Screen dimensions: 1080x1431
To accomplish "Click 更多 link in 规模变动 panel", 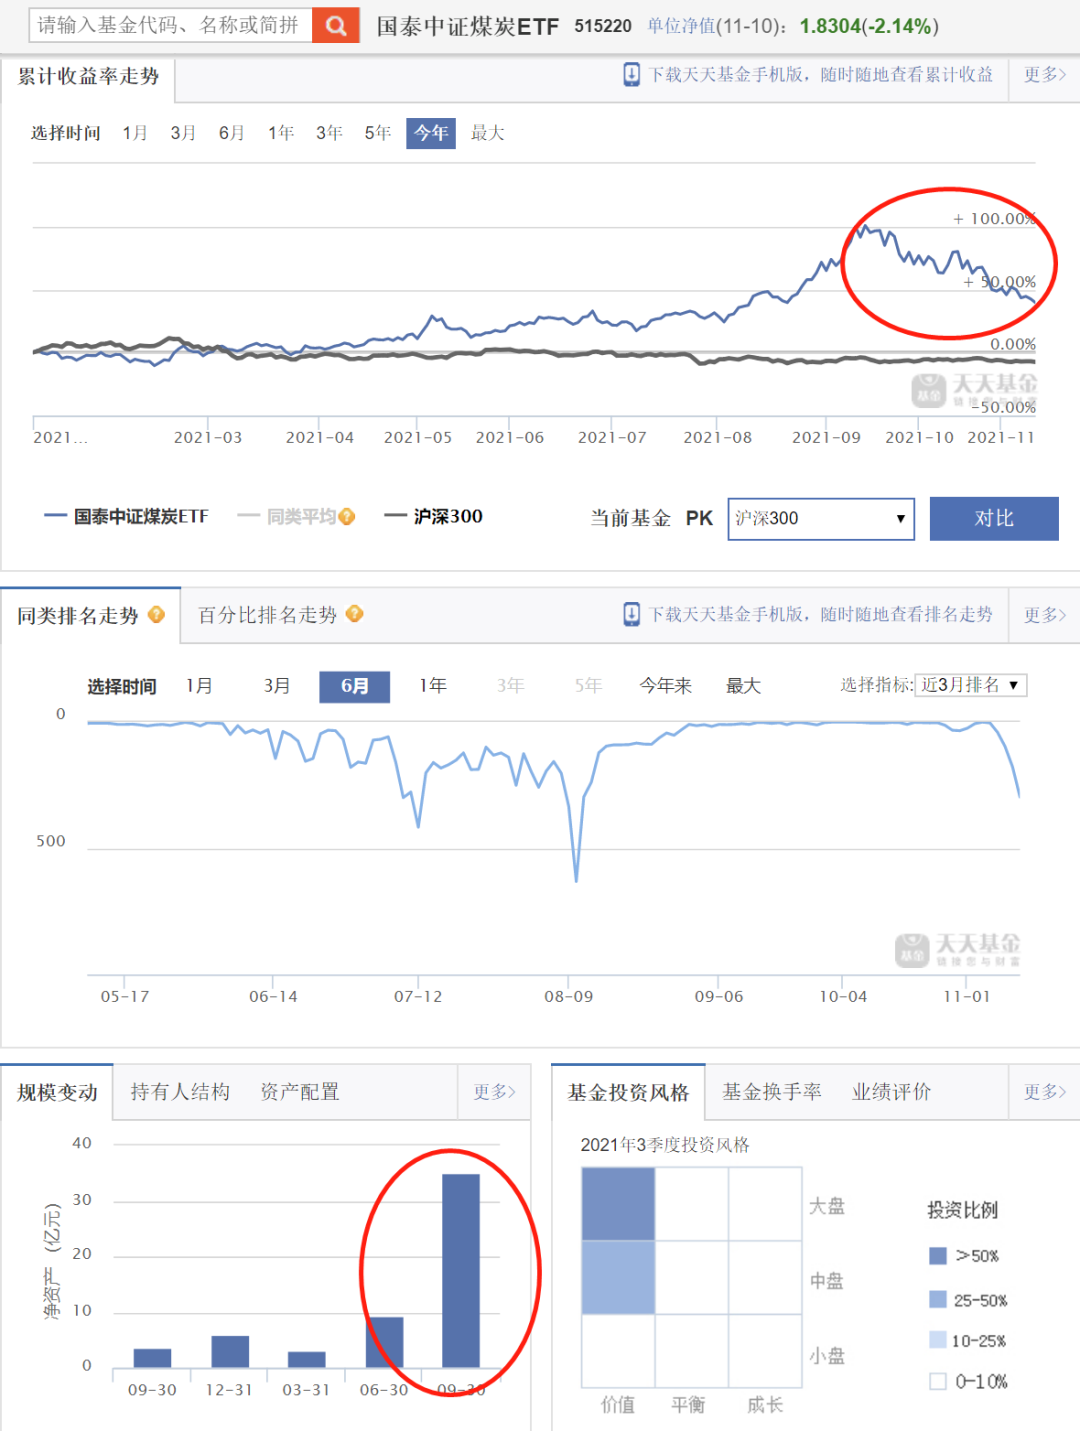I will (x=494, y=1092).
